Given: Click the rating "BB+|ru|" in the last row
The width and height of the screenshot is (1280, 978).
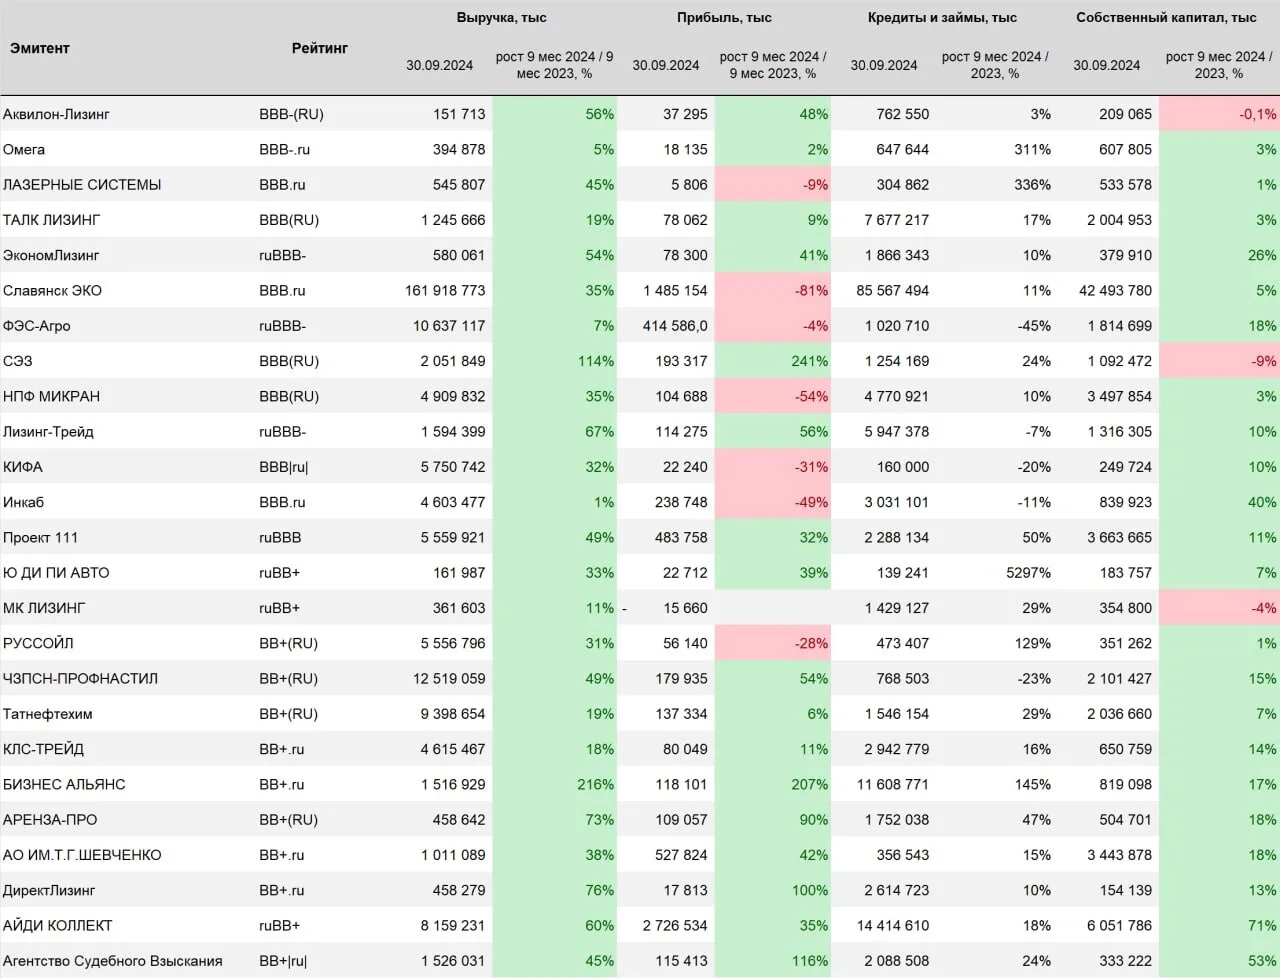Looking at the screenshot, I should (x=283, y=961).
